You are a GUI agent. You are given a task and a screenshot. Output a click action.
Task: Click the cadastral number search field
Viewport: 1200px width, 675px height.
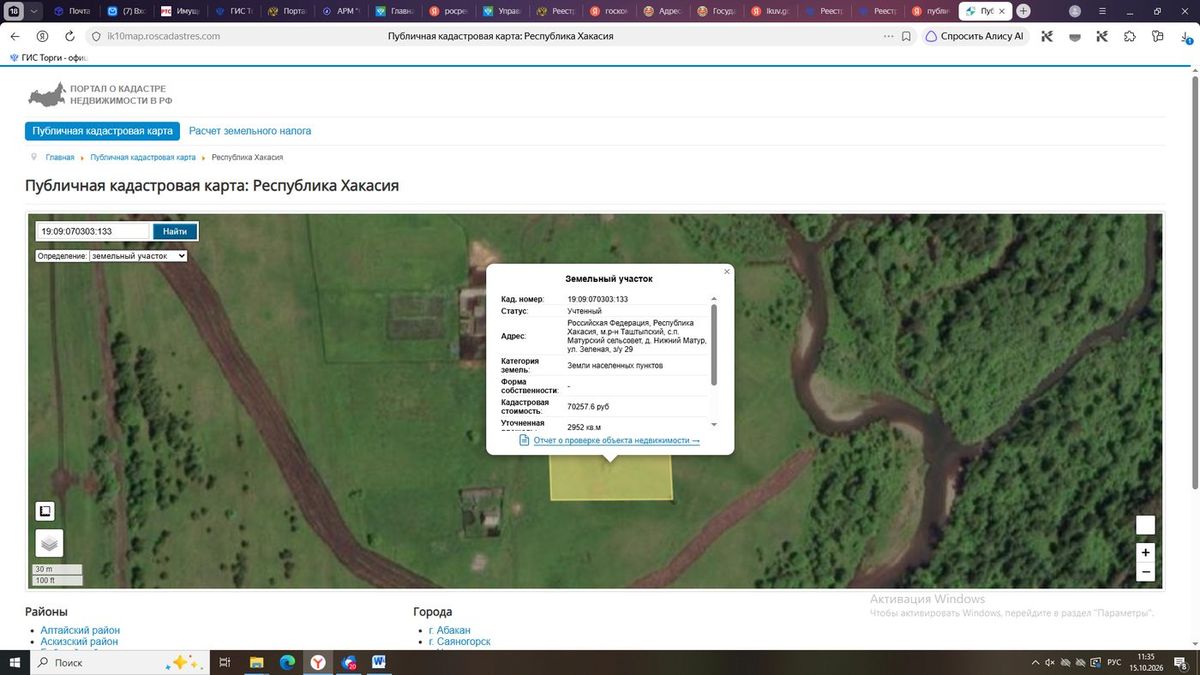click(93, 231)
